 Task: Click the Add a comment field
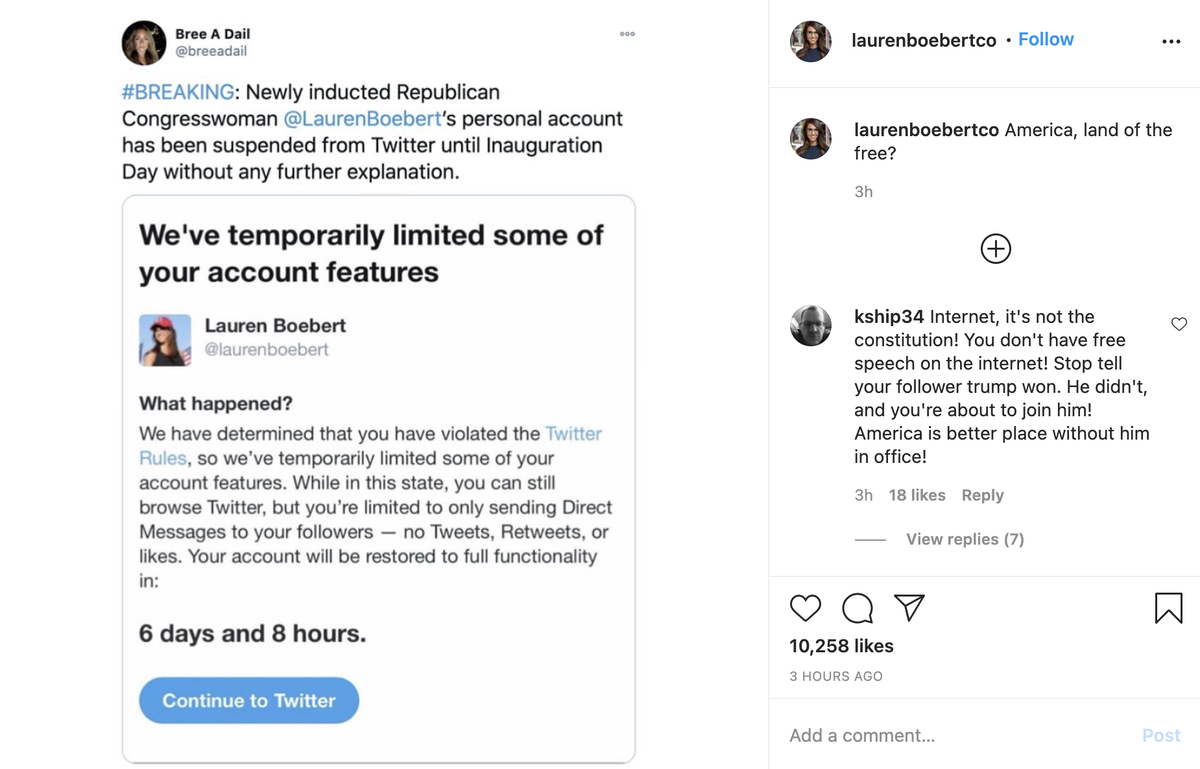pyautogui.click(x=950, y=735)
